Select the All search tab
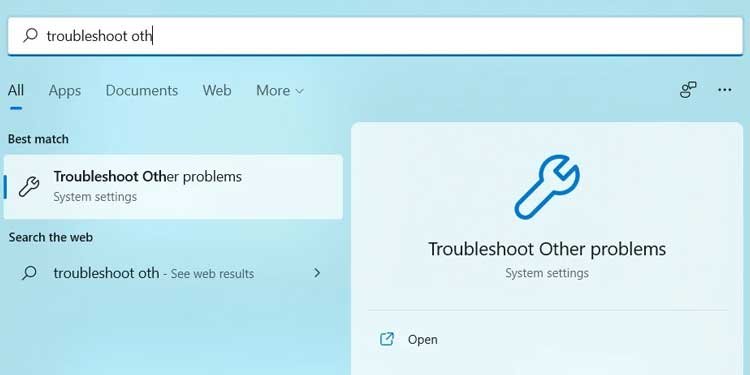Screen dimensions: 750x375 point(16,90)
